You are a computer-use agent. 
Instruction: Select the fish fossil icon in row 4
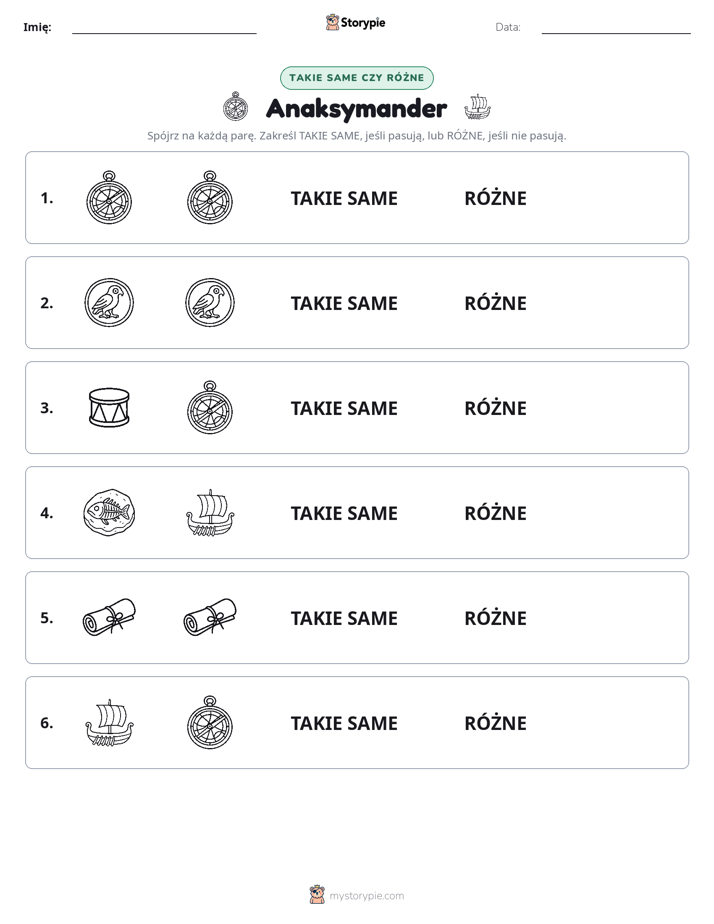click(109, 512)
